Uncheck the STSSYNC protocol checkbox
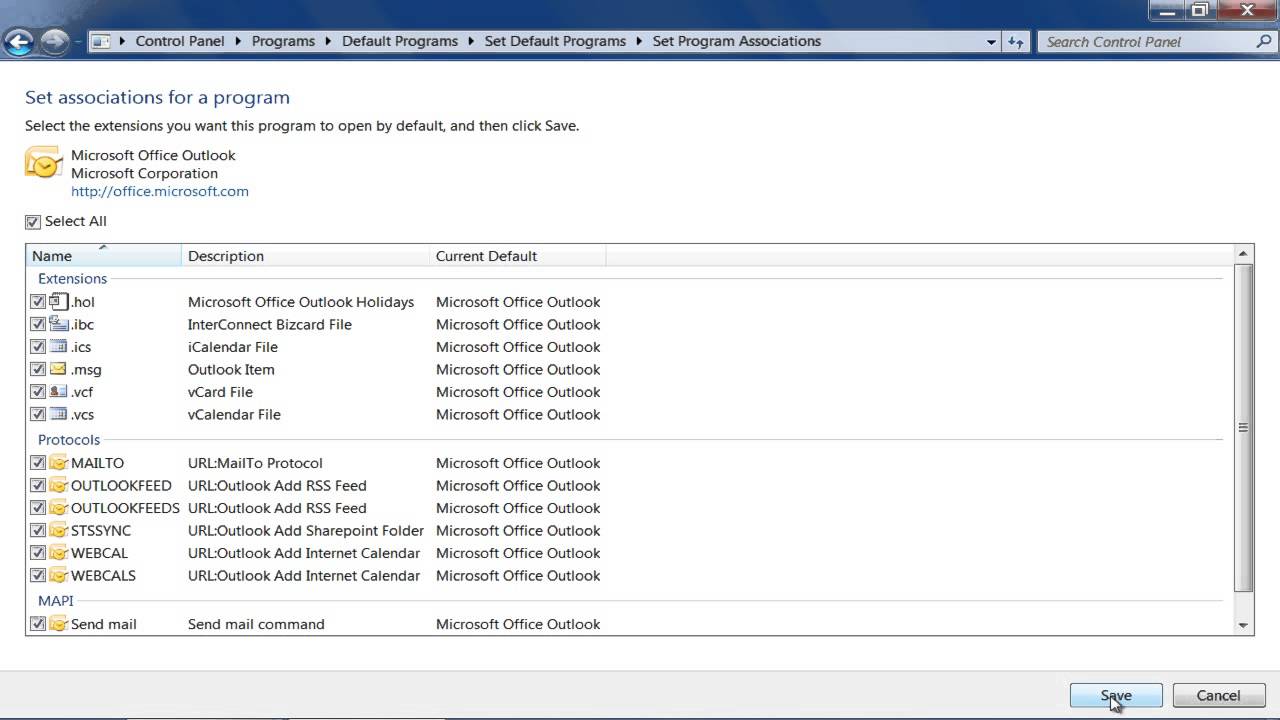This screenshot has width=1280, height=720. point(37,531)
